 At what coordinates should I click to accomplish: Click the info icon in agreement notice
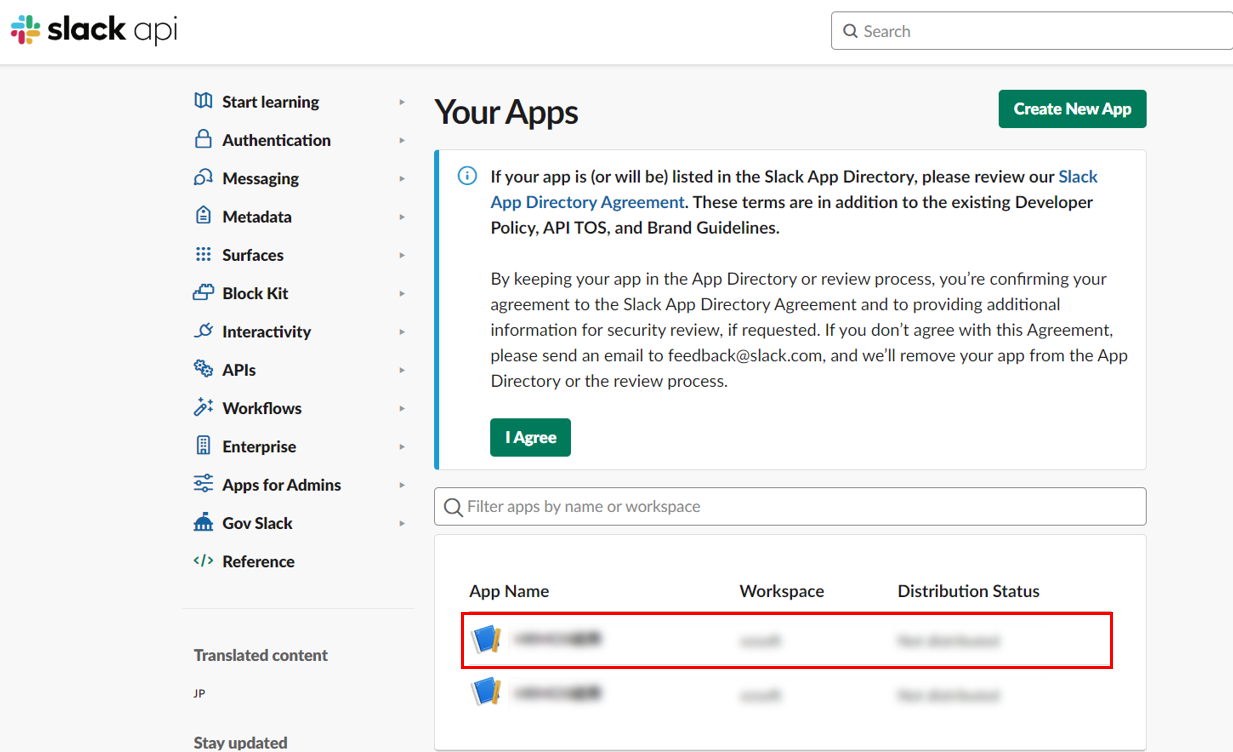click(467, 176)
